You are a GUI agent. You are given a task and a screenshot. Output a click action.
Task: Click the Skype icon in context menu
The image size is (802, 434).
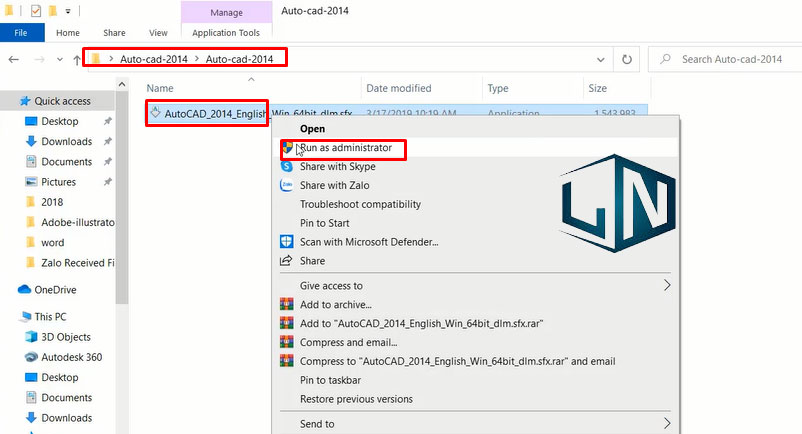point(287,167)
